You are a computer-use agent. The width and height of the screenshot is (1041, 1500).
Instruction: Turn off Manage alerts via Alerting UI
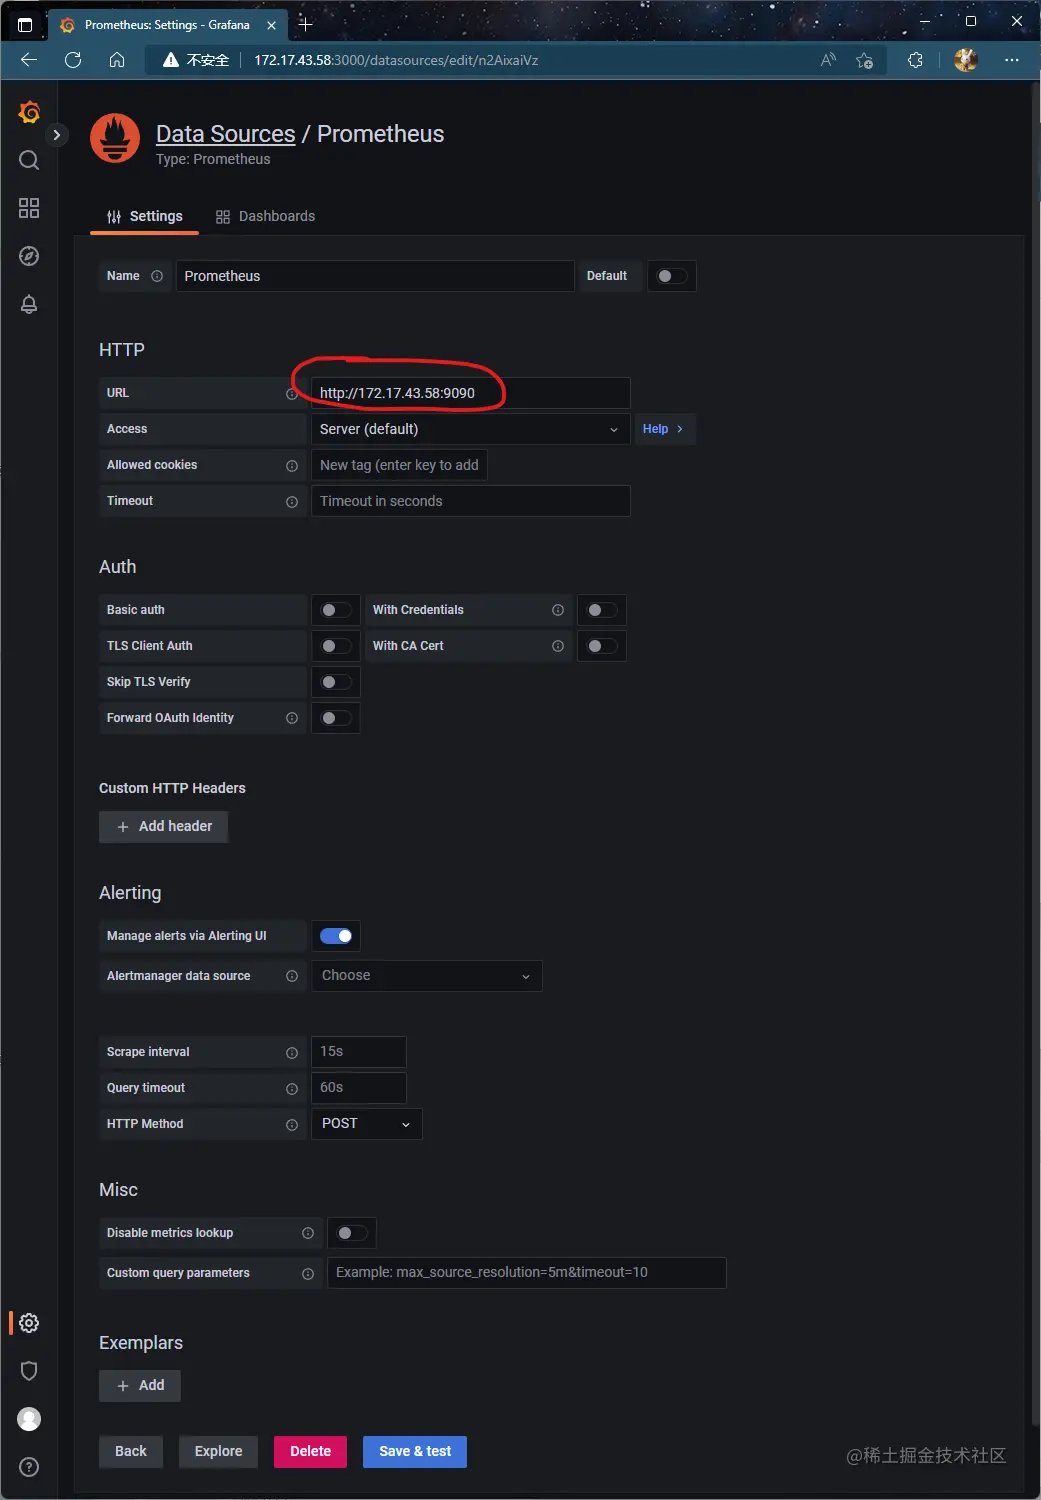(336, 936)
